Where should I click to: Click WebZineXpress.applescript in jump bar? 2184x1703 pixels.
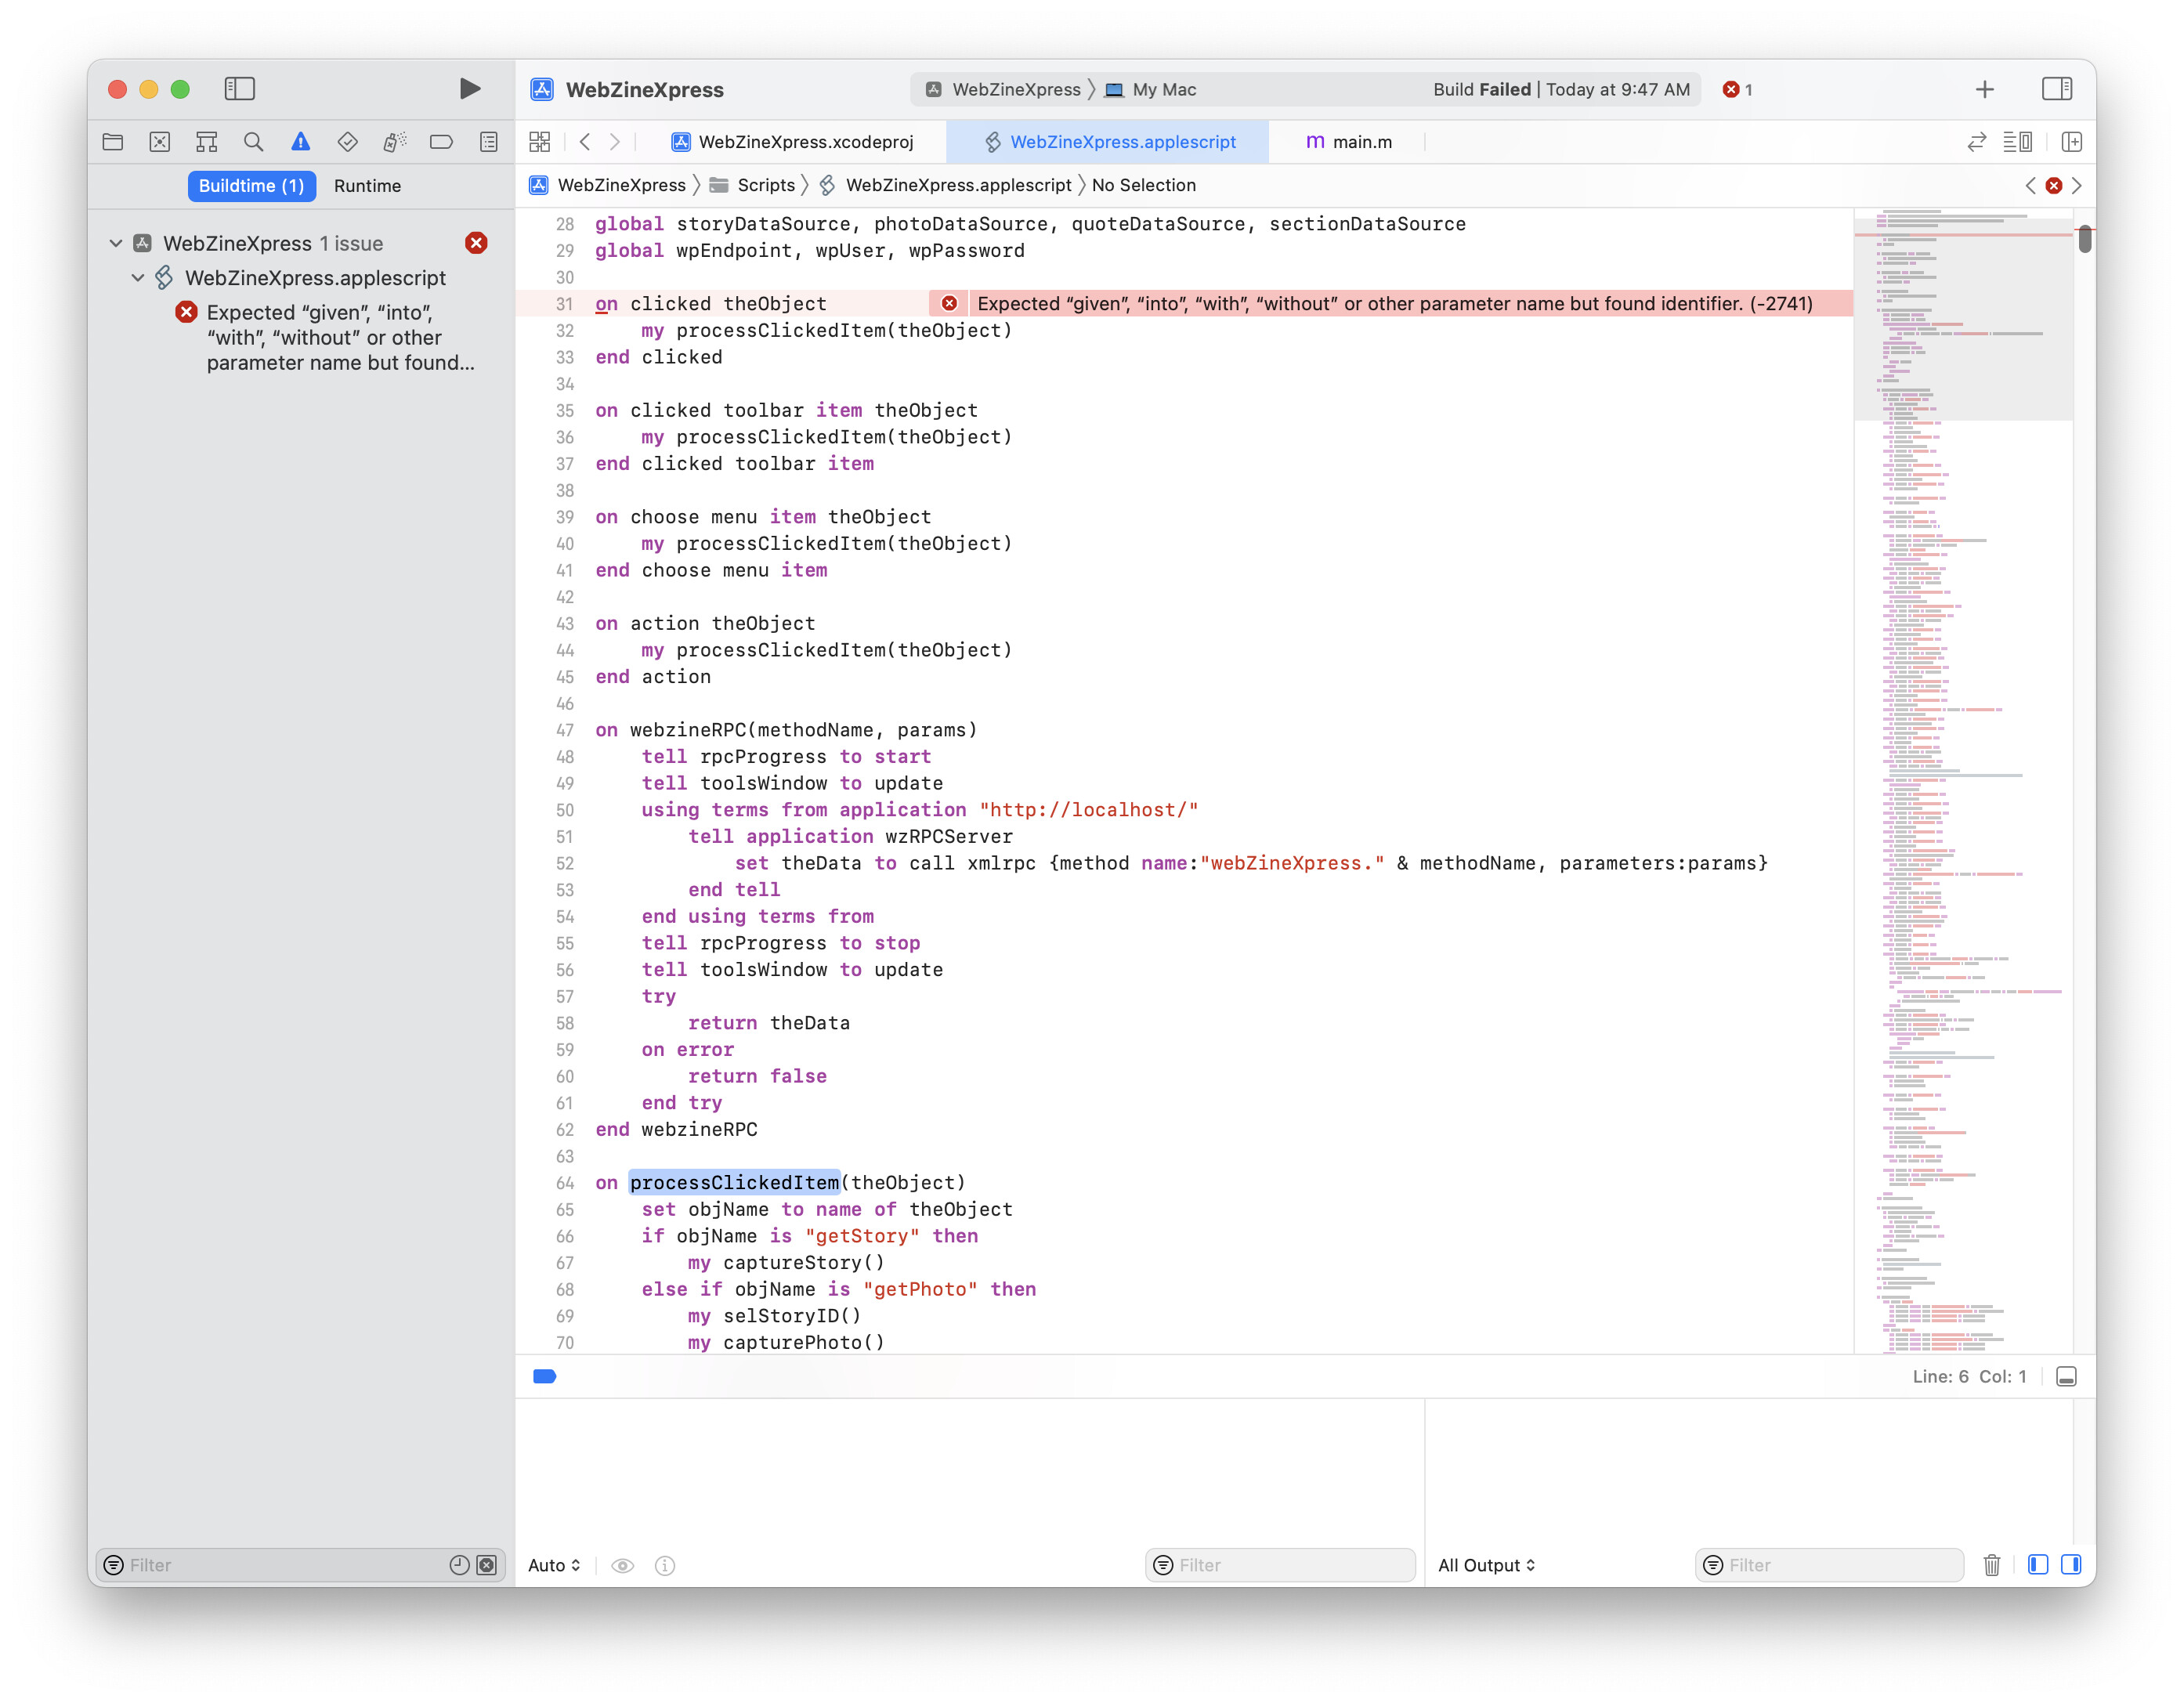945,185
